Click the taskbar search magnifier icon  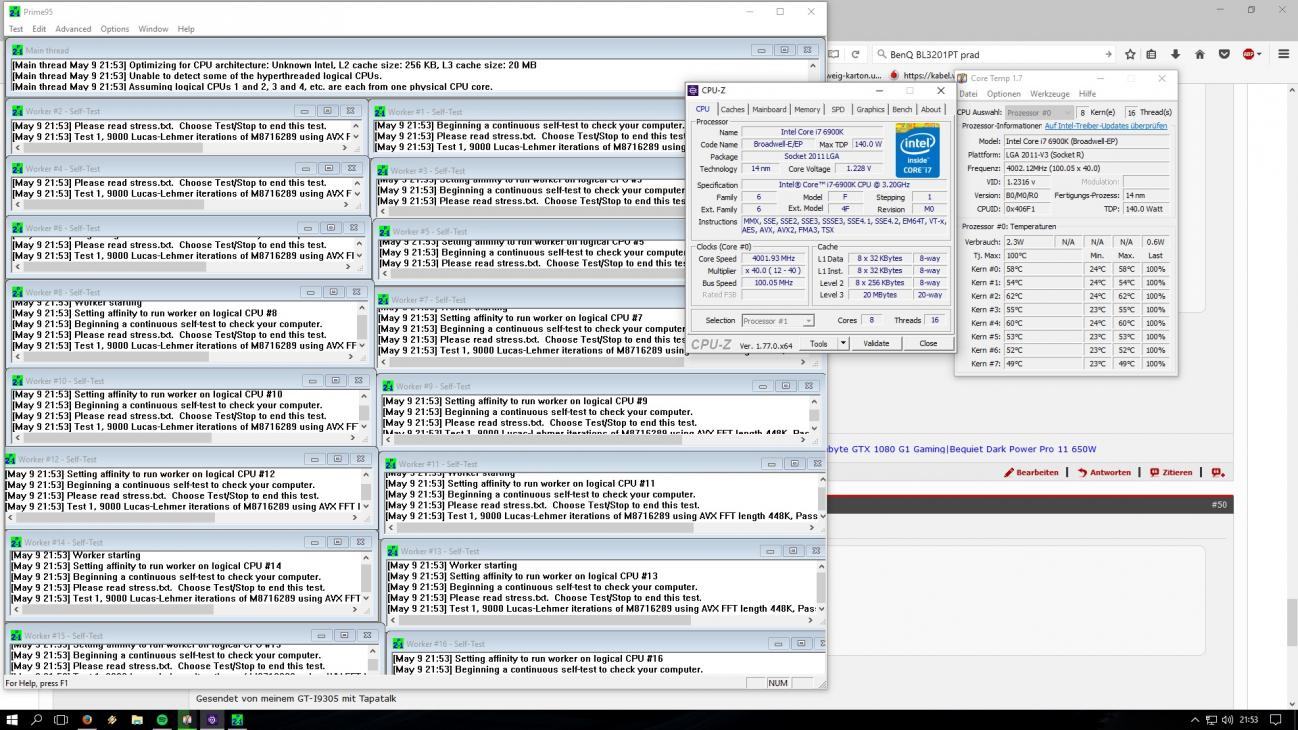click(x=37, y=719)
